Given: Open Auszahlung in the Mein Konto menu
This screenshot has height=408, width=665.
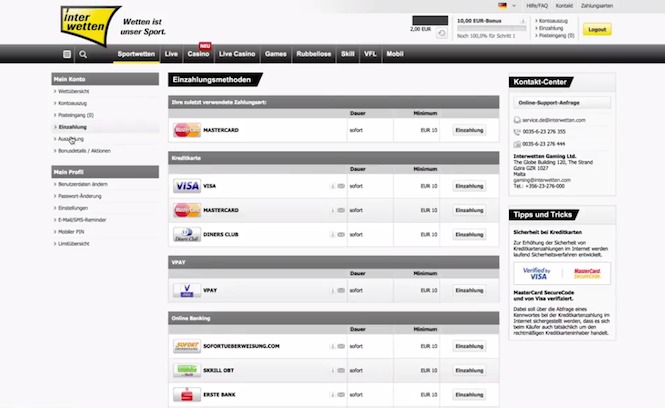Looking at the screenshot, I should pos(72,139).
